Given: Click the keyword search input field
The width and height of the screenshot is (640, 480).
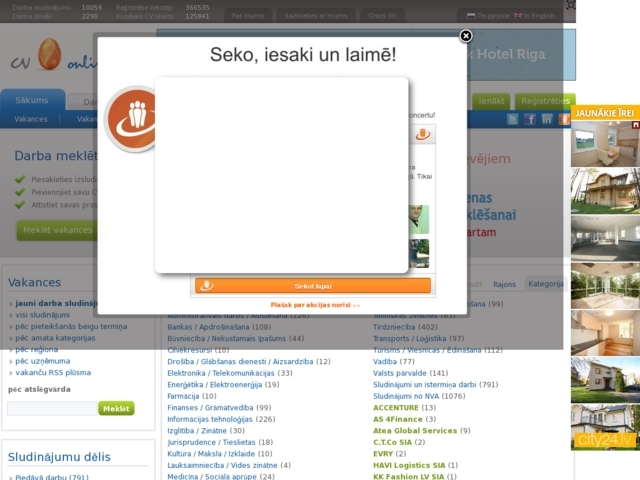Looking at the screenshot, I should (x=51, y=408).
